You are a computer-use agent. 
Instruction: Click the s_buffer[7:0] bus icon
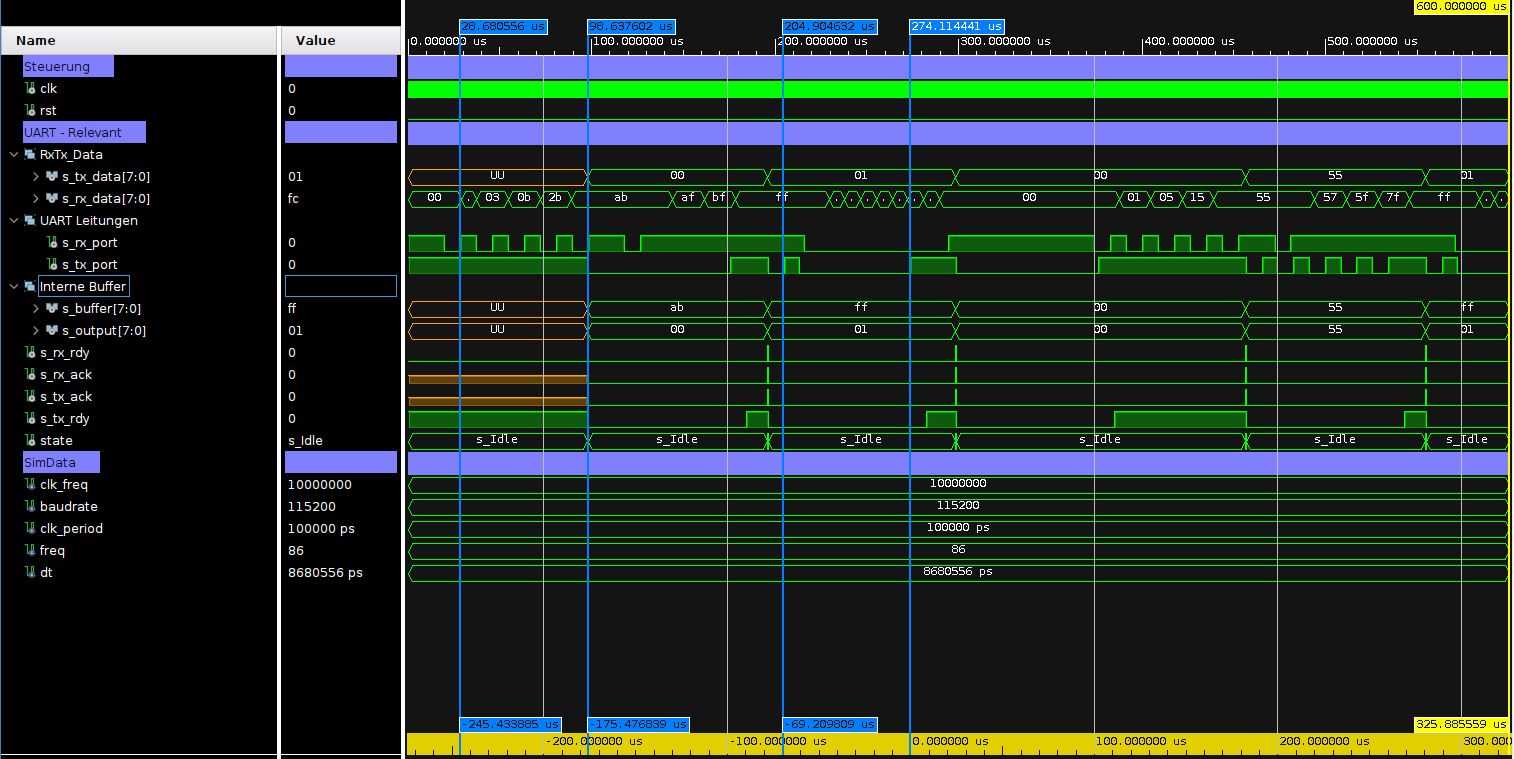coord(52,309)
